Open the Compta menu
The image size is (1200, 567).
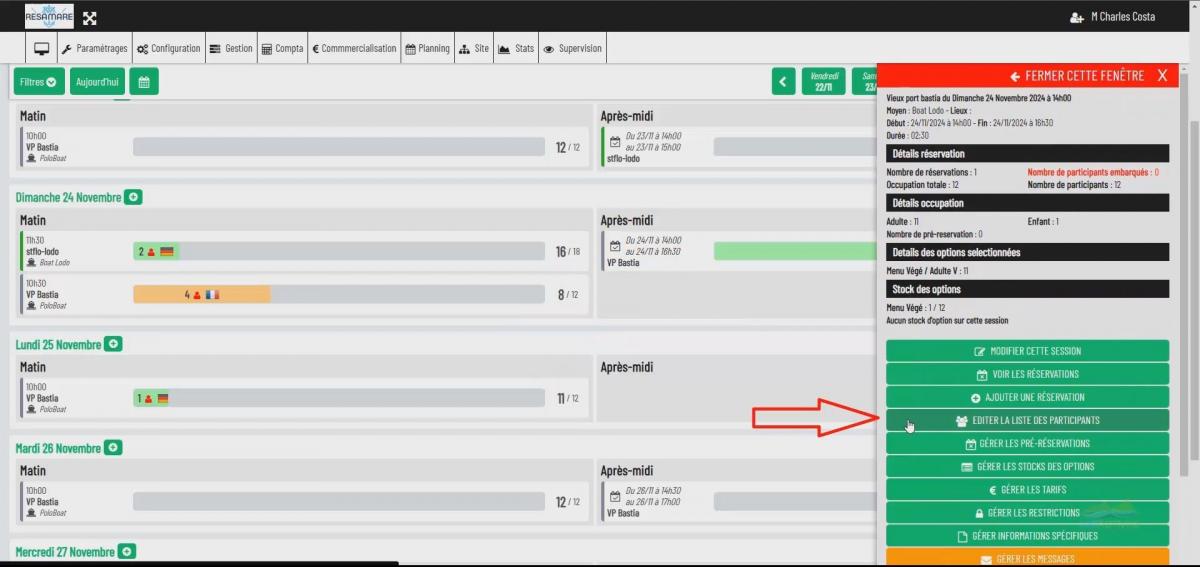point(282,48)
